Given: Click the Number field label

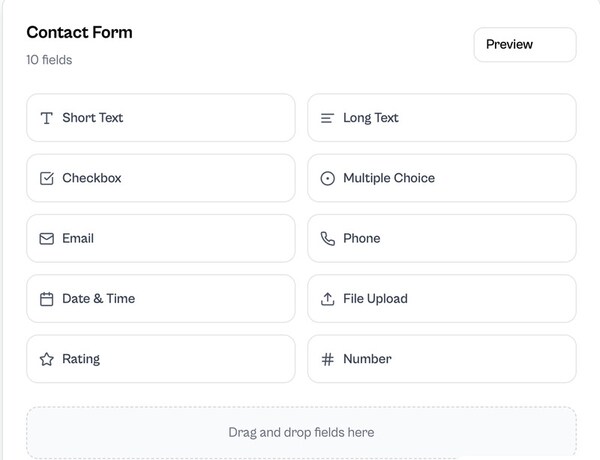Looking at the screenshot, I should point(367,359).
